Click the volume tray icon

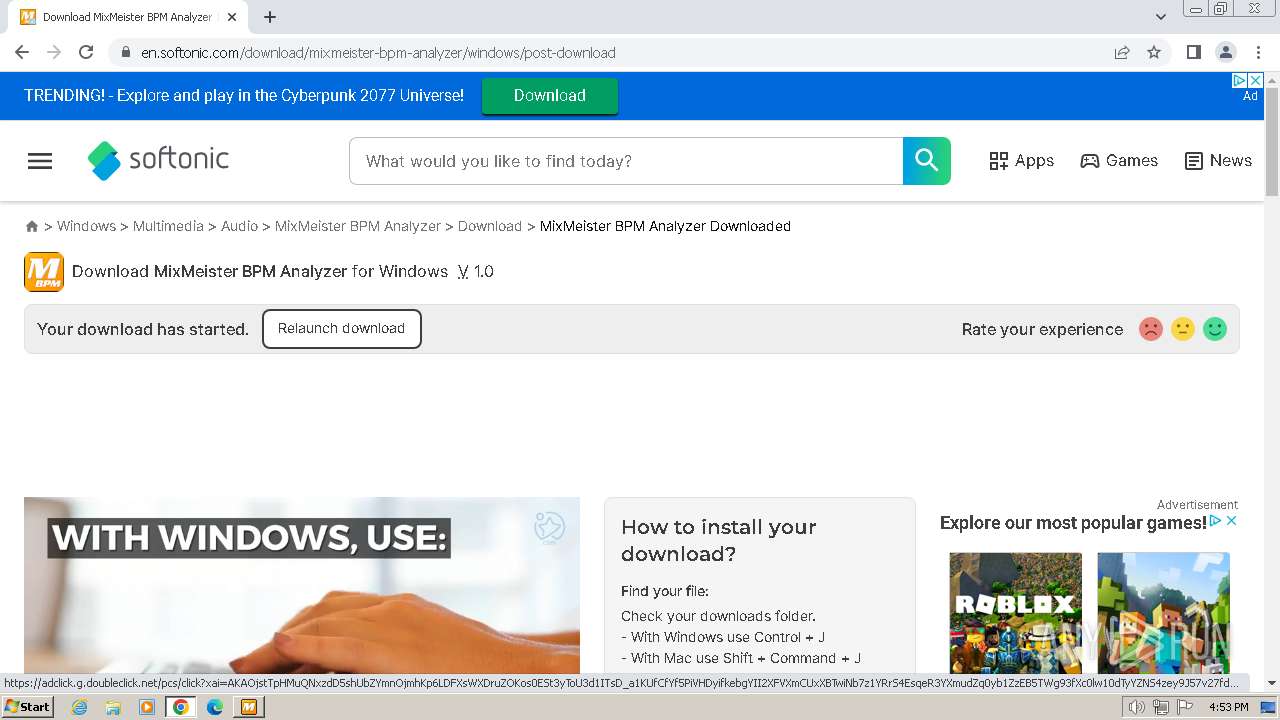click(1137, 707)
